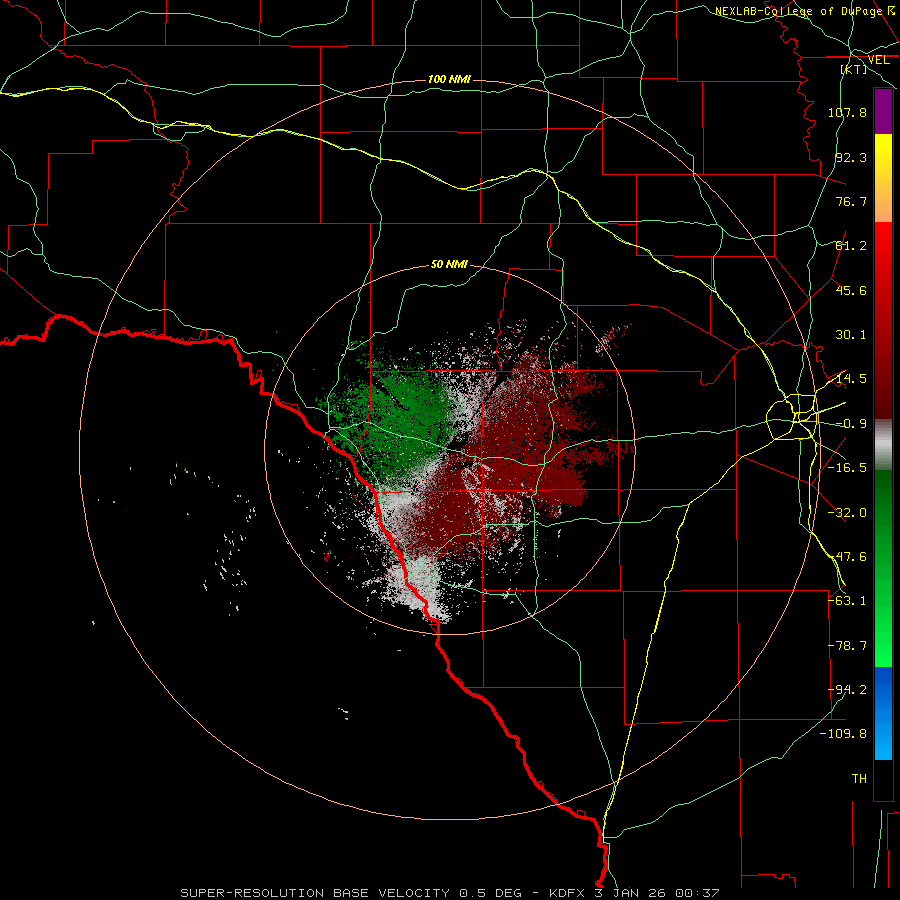
Task: Click the [KT] units label
Action: 854,69
